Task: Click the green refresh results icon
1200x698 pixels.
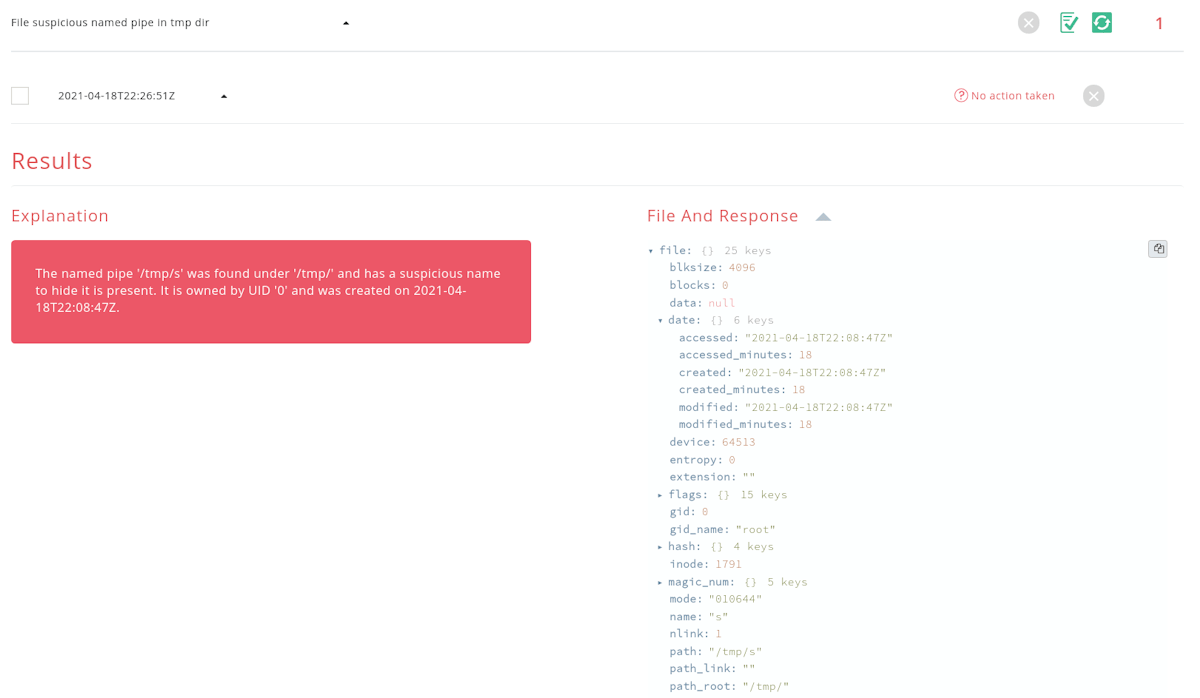Action: (x=1101, y=22)
